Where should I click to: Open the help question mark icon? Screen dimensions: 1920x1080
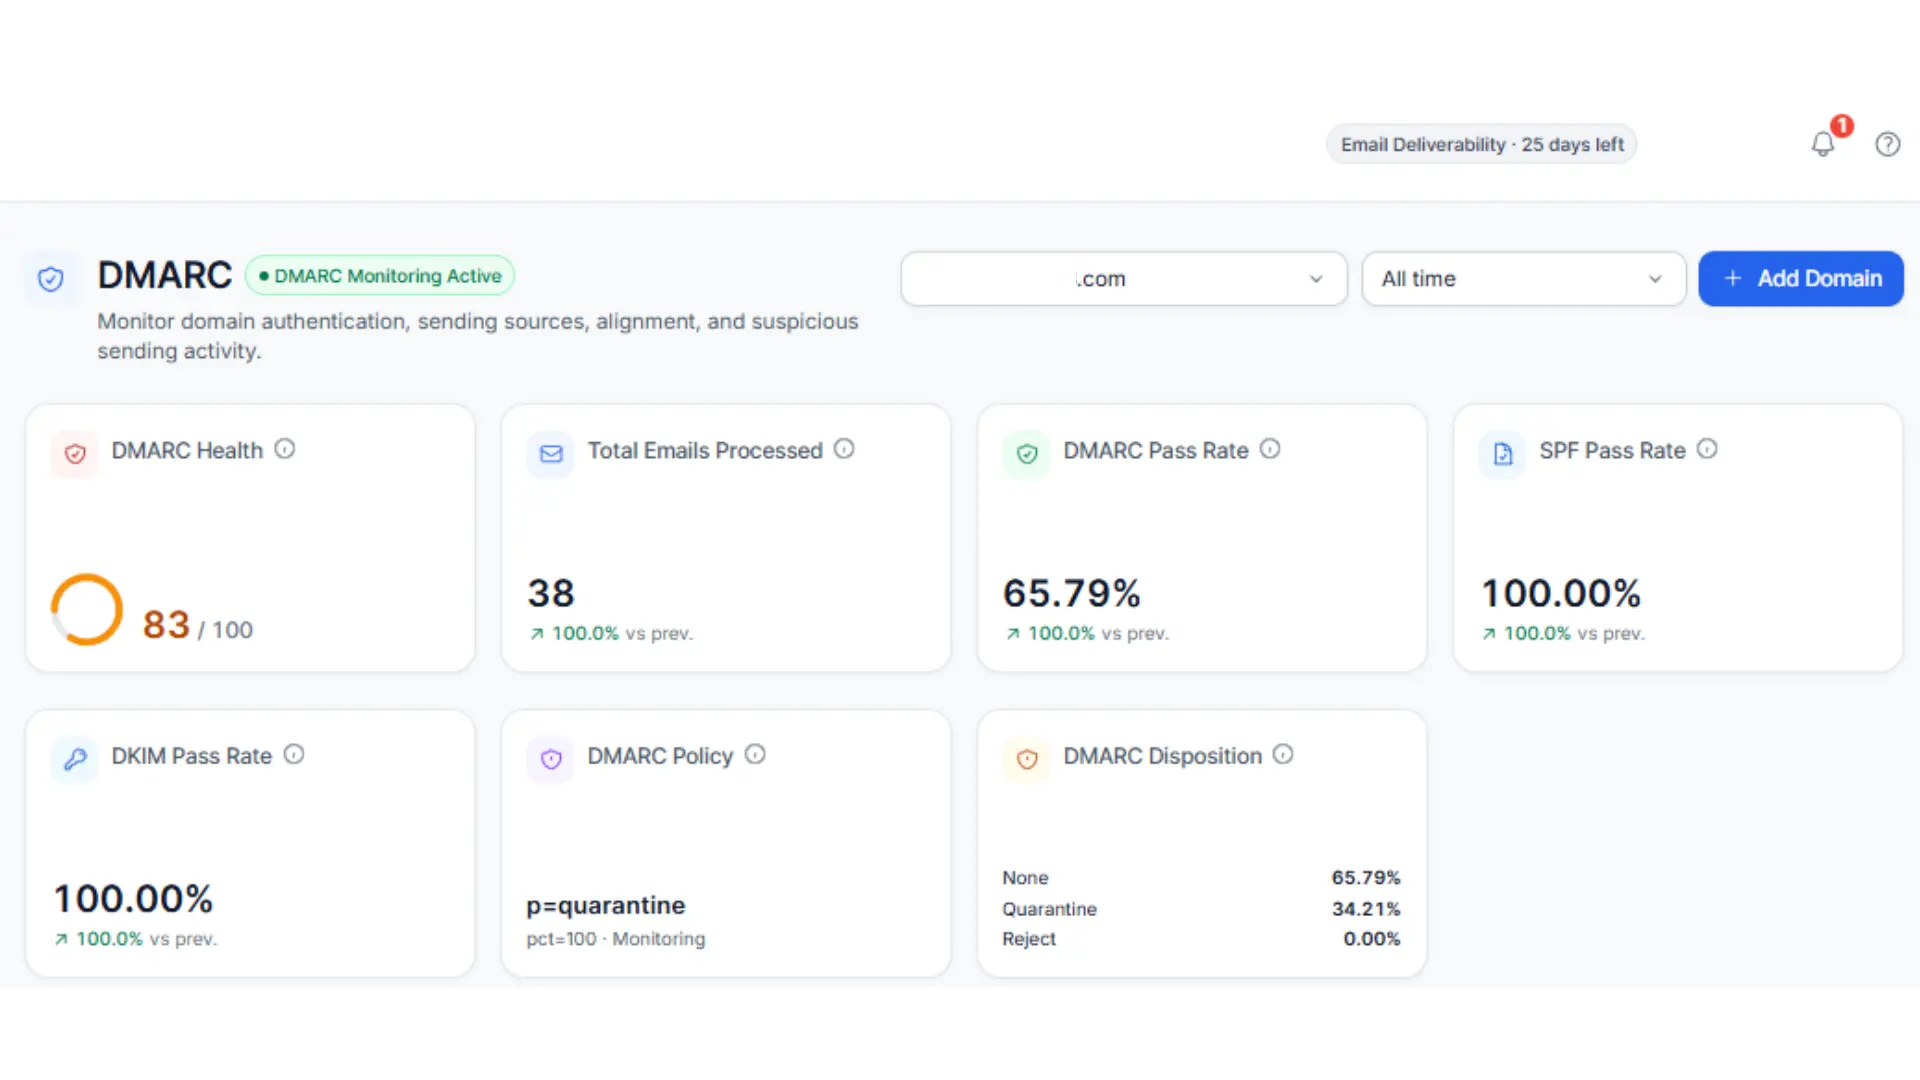tap(1887, 144)
